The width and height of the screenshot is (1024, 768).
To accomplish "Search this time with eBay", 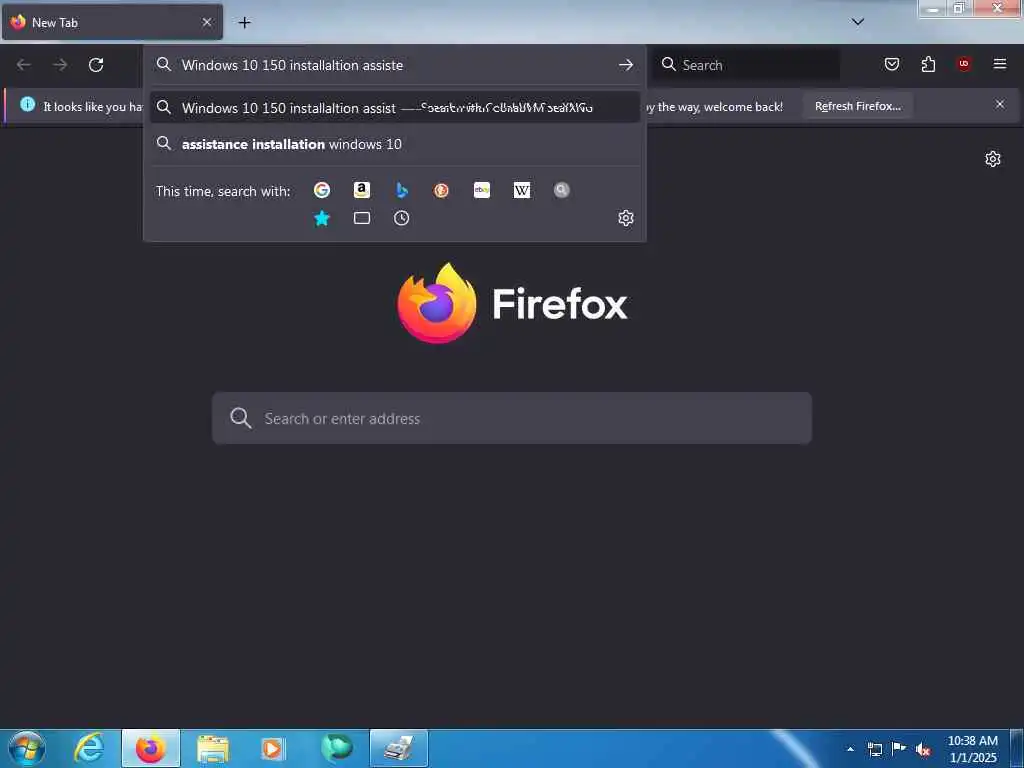I will click(482, 190).
